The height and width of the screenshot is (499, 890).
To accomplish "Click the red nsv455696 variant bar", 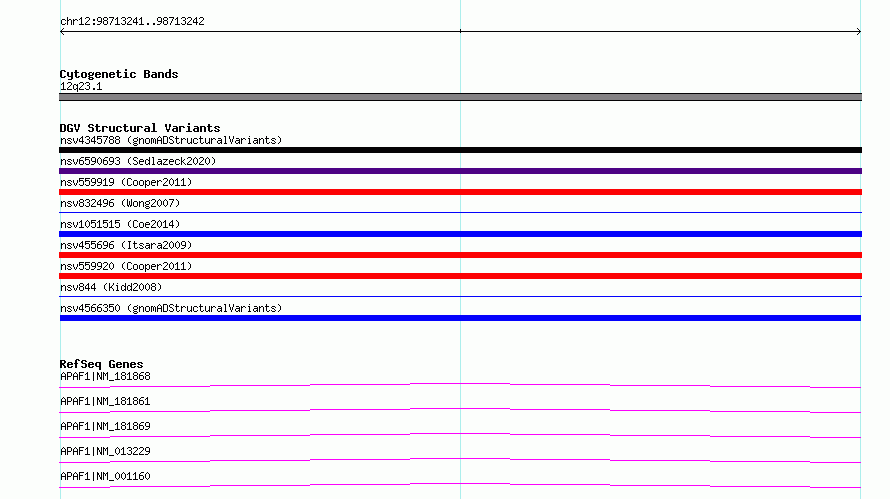I will point(460,255).
